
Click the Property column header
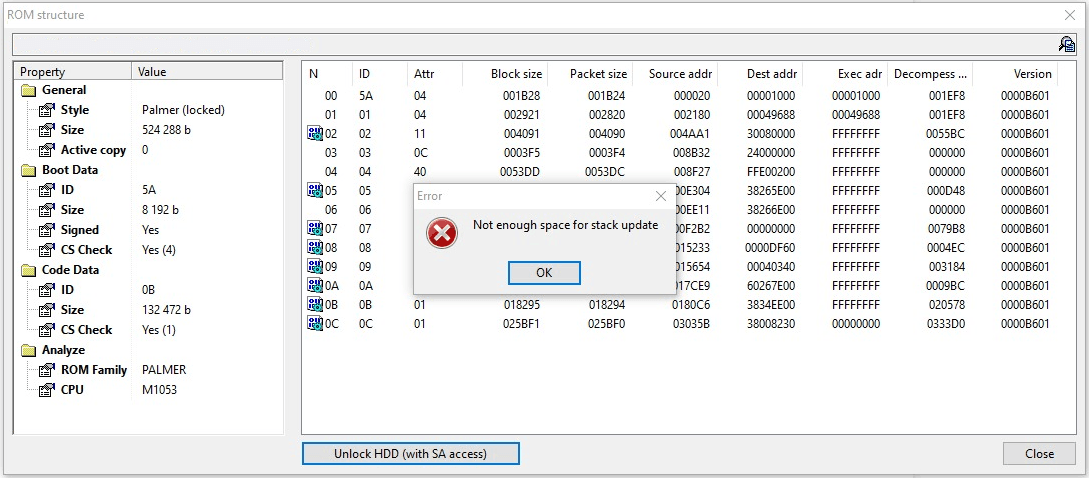click(x=72, y=72)
